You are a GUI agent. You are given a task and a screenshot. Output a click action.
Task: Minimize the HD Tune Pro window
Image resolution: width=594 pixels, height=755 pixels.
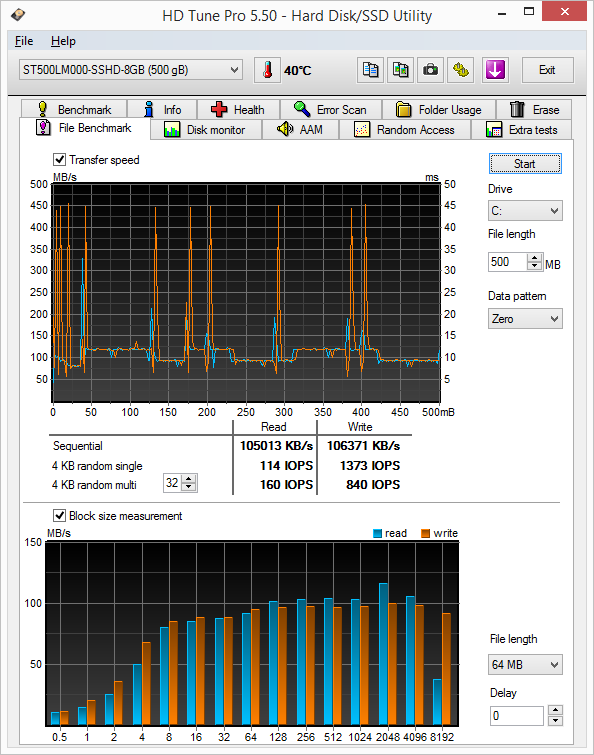coord(502,12)
